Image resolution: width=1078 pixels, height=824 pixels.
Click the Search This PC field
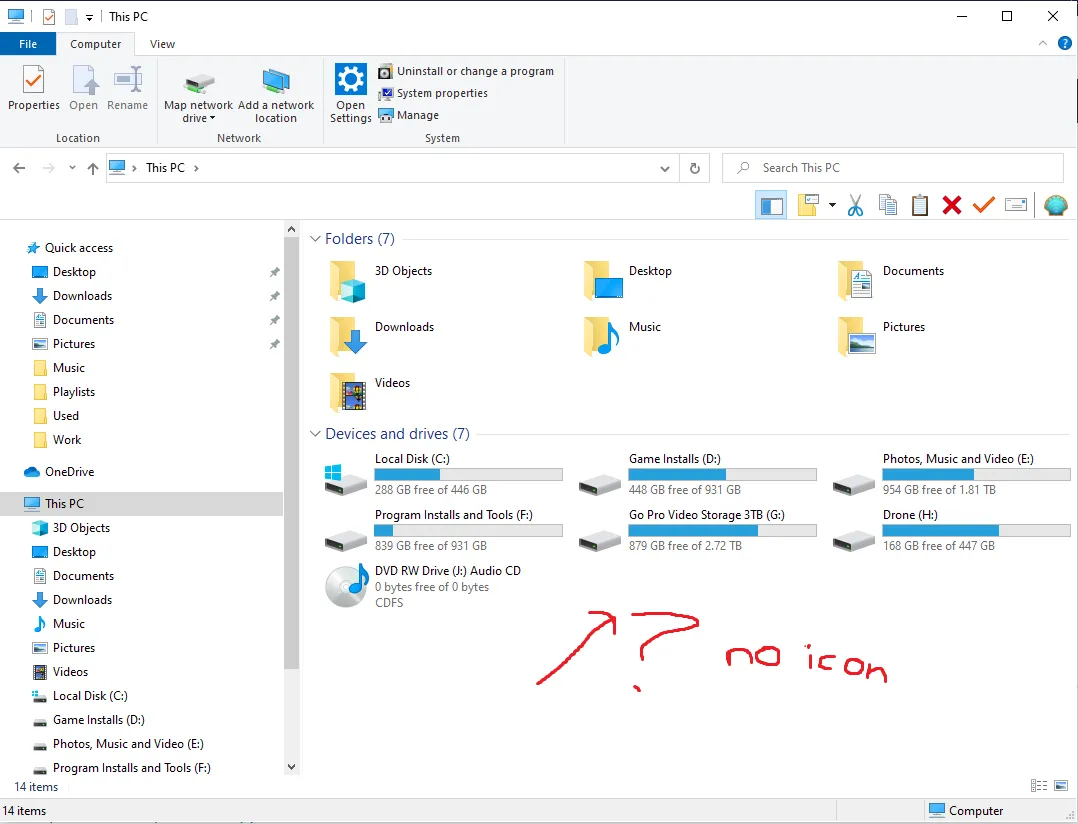893,168
